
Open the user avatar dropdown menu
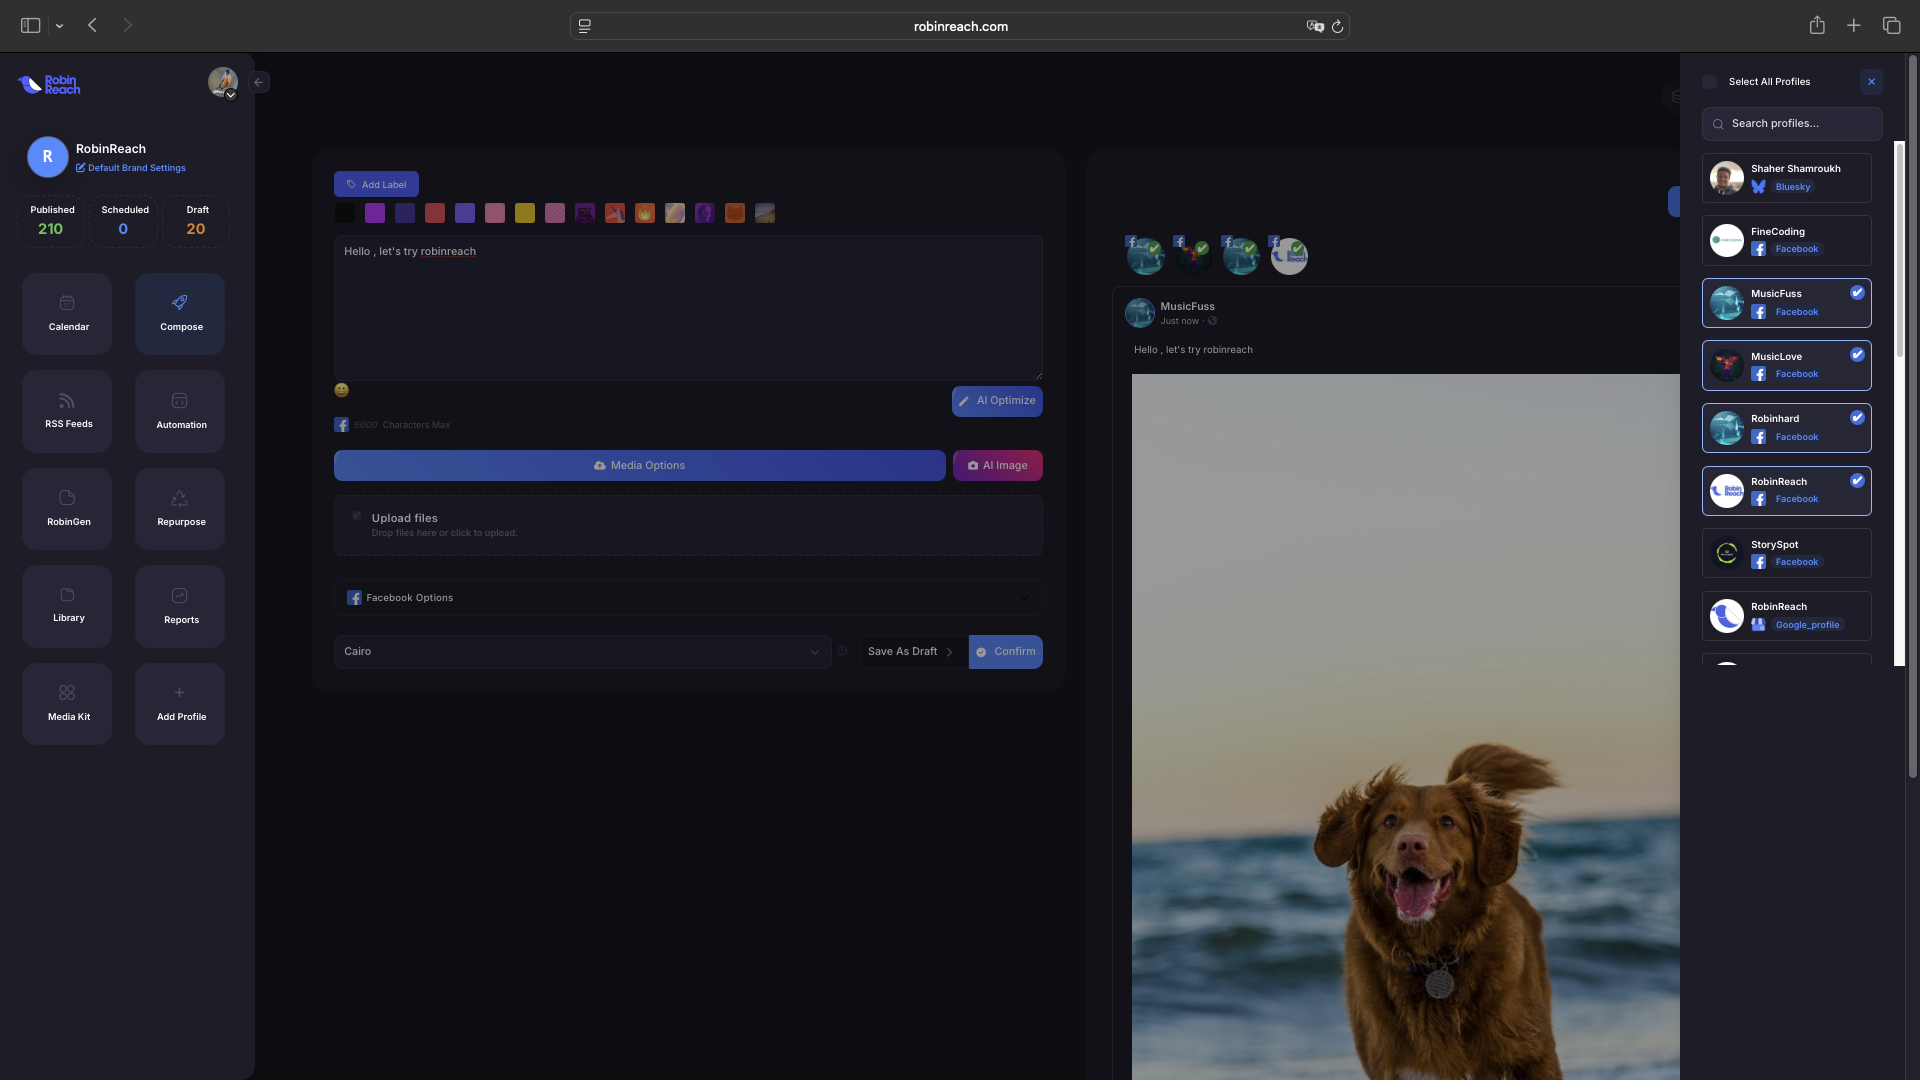pyautogui.click(x=223, y=83)
